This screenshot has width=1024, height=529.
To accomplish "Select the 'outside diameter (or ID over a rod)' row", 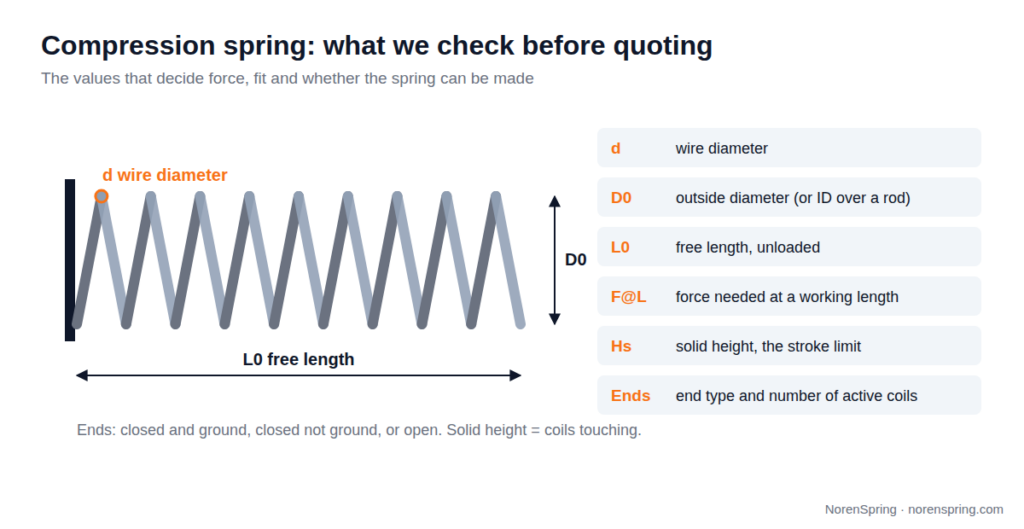I will [789, 197].
